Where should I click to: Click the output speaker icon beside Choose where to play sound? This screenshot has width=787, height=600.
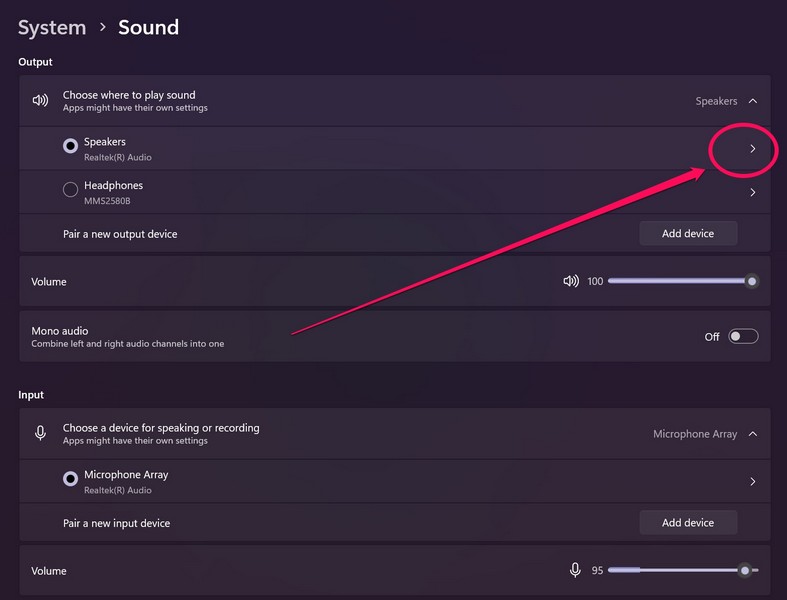pos(40,101)
